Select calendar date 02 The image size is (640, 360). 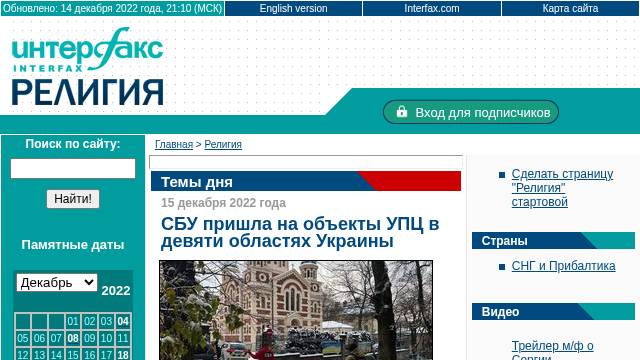[89, 321]
